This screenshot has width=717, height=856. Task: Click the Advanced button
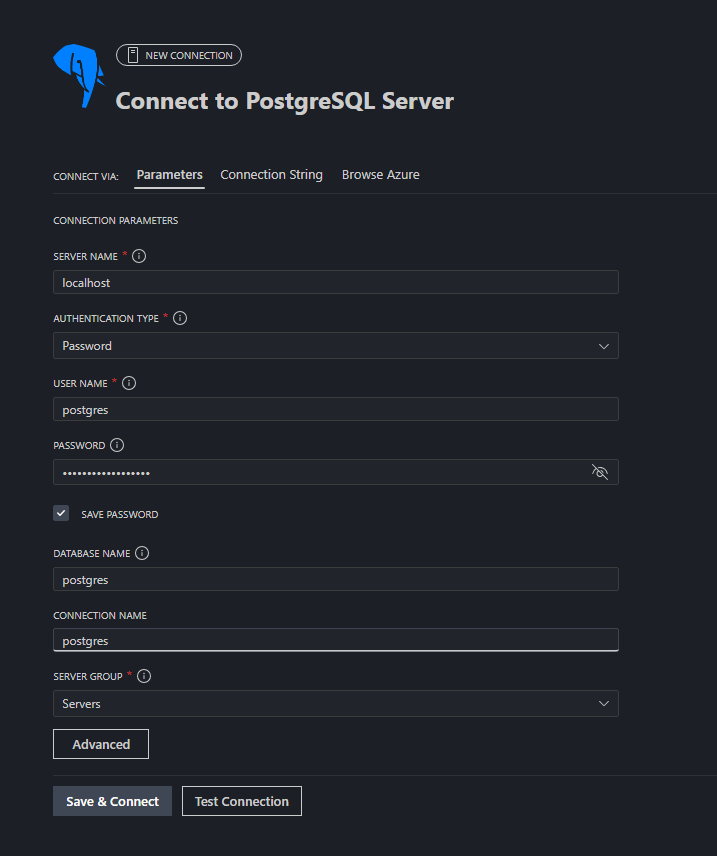[x=101, y=744]
